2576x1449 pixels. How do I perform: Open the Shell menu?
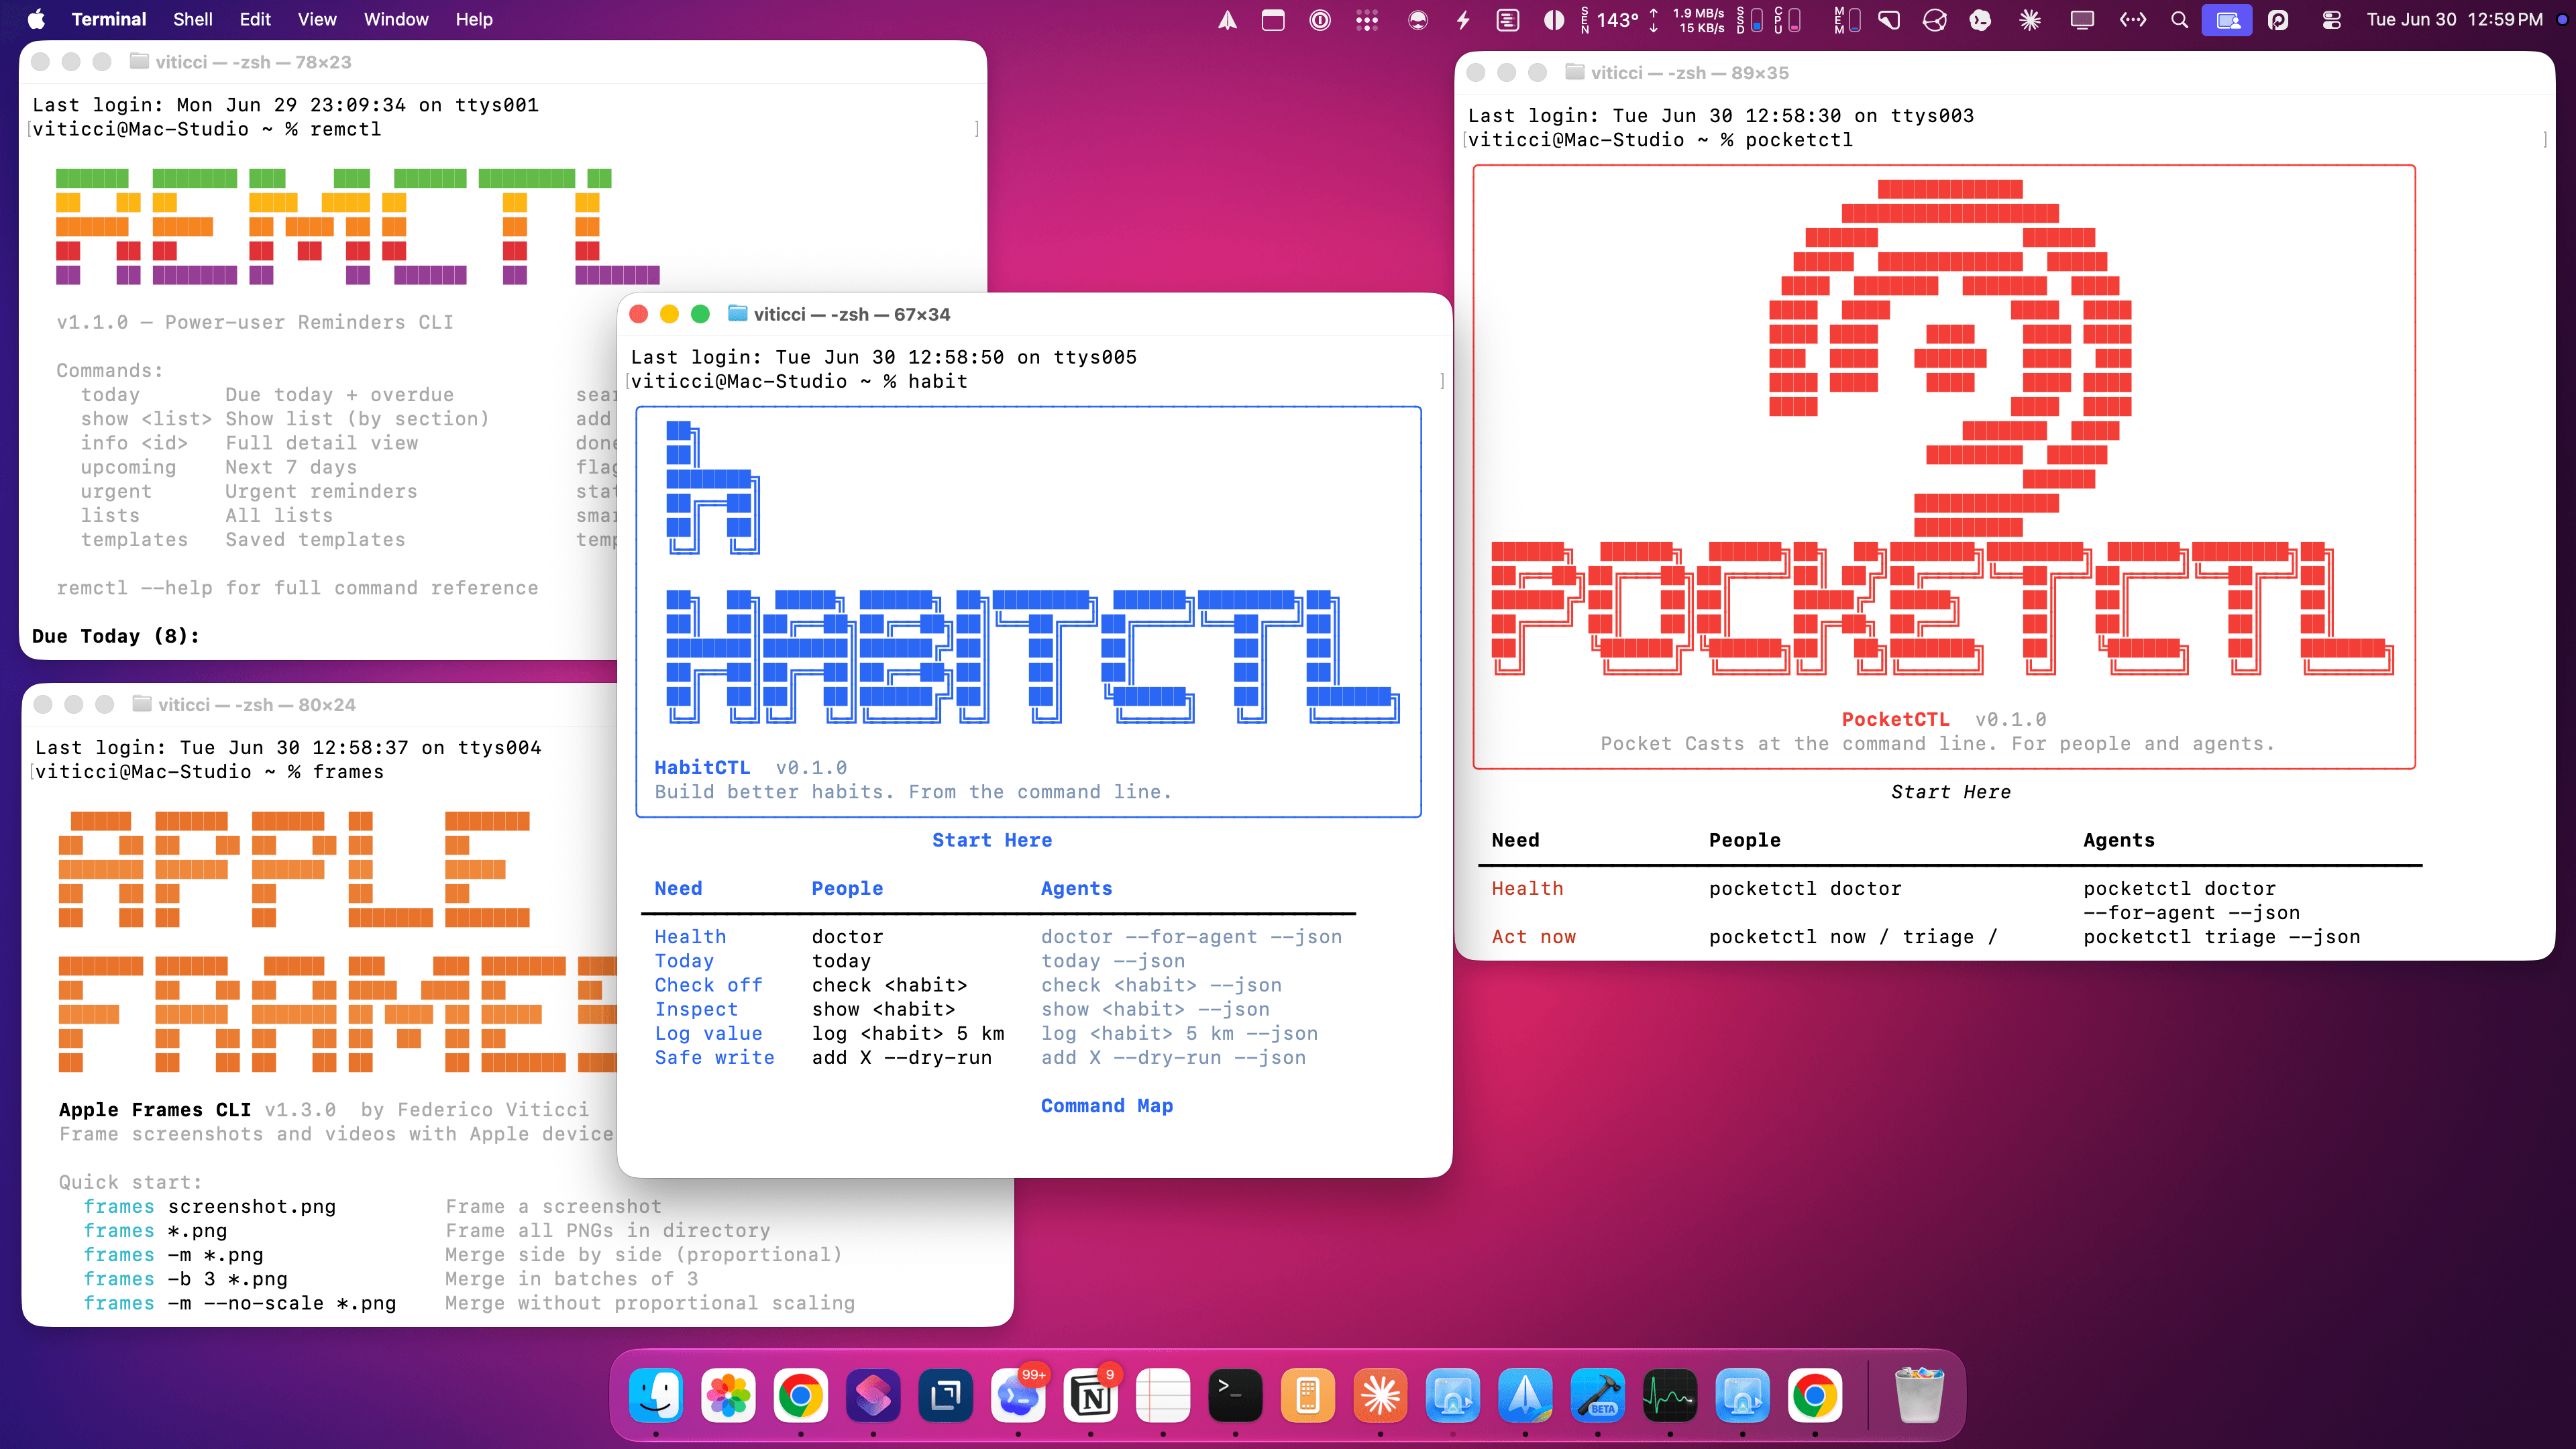tap(192, 19)
